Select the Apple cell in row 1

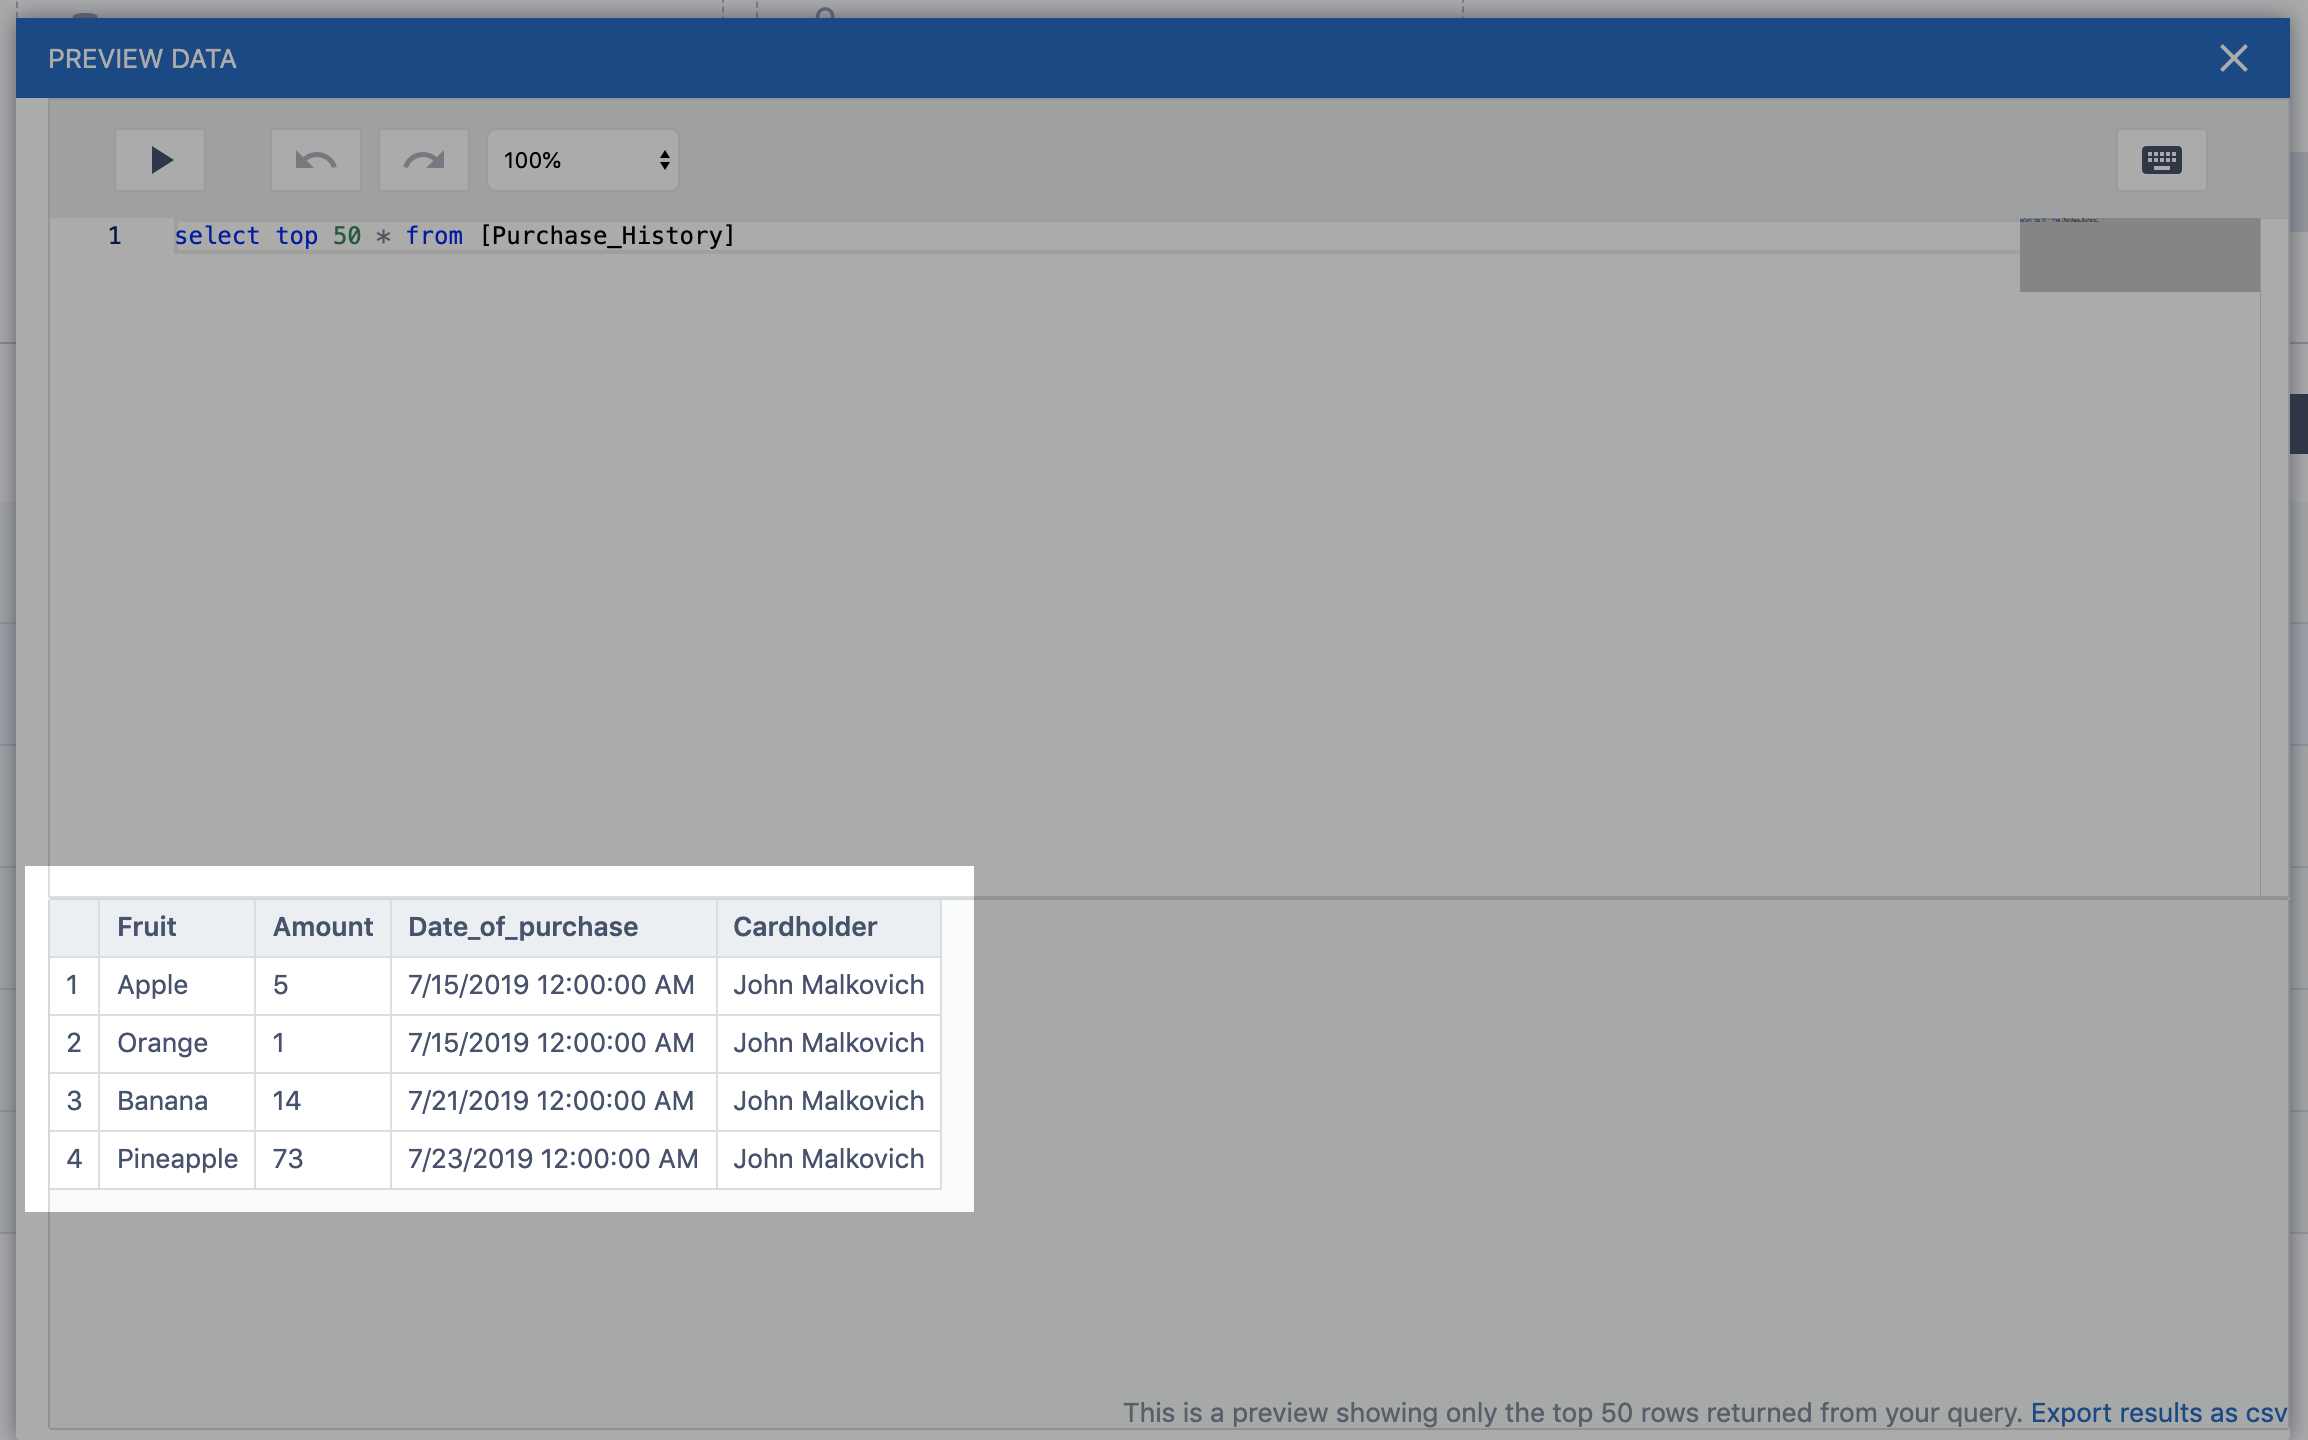pyautogui.click(x=153, y=985)
